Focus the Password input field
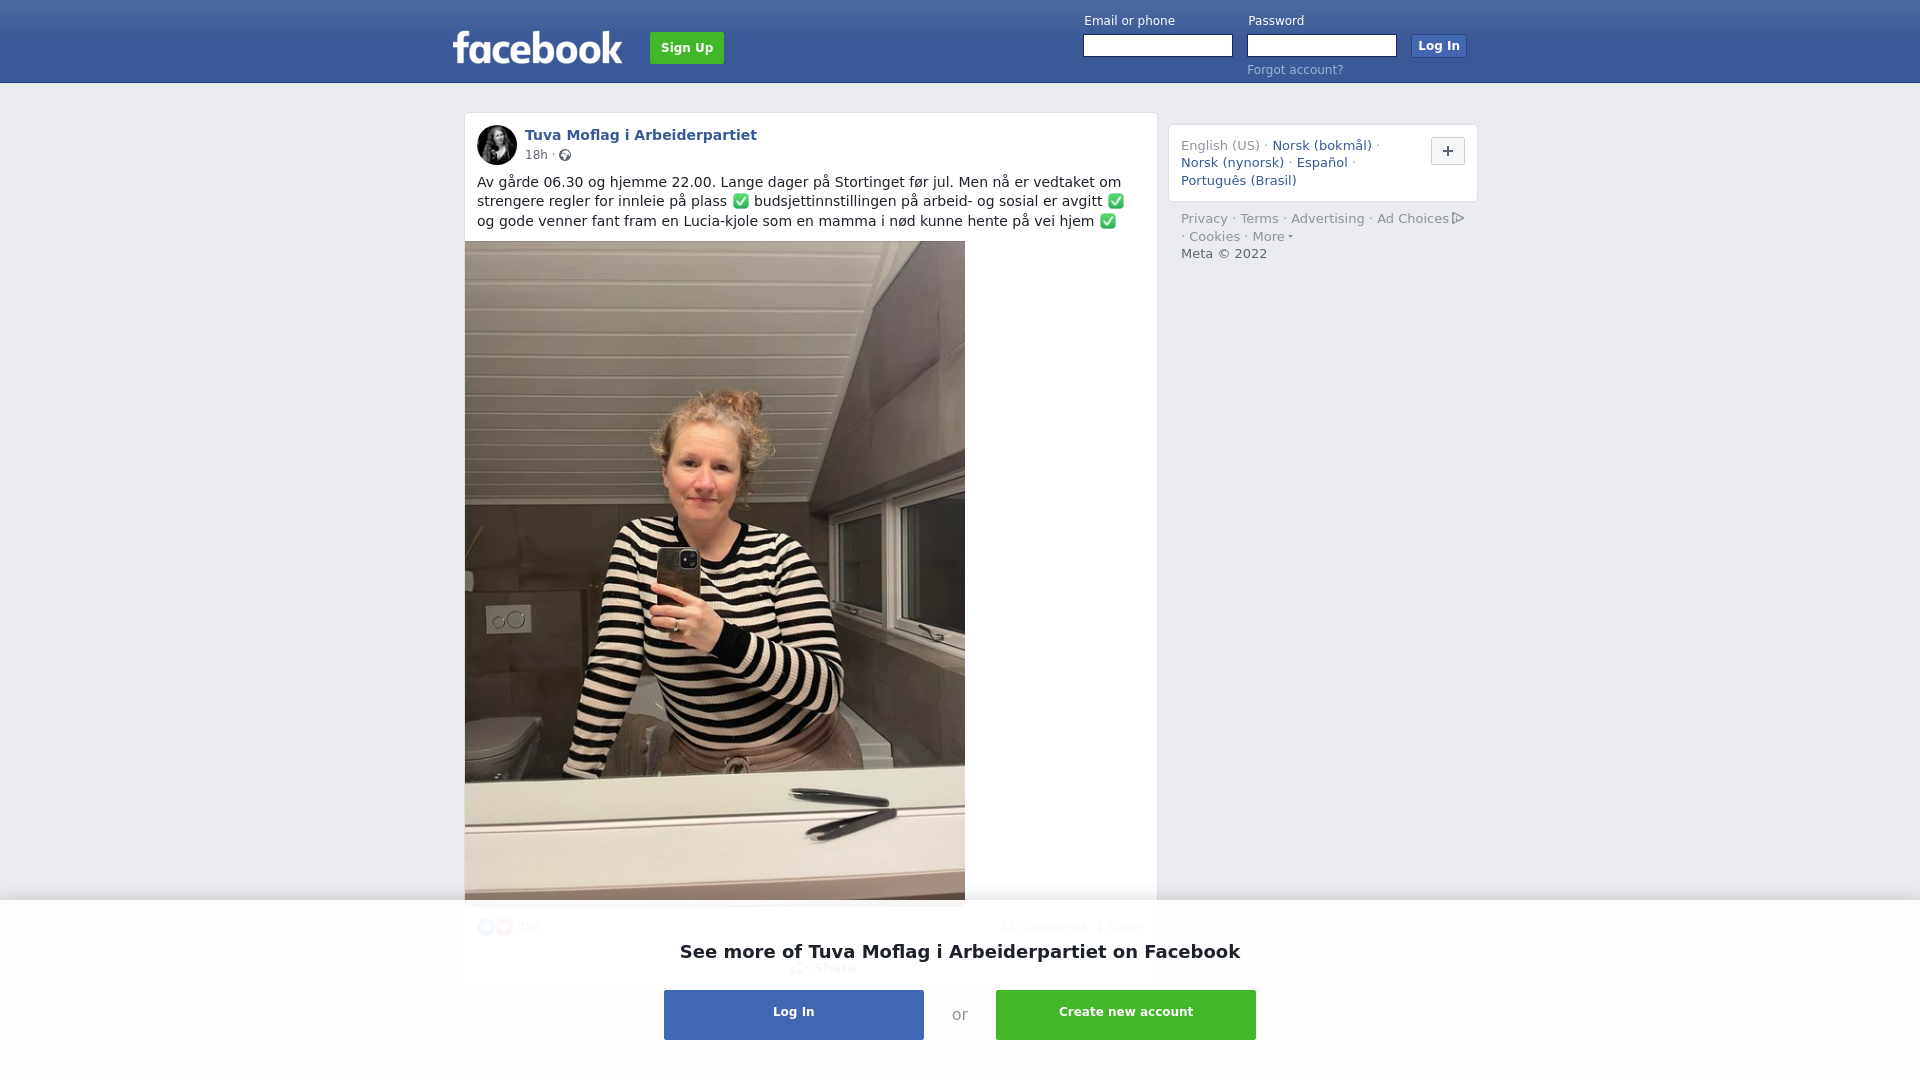This screenshot has width=1920, height=1080. pyautogui.click(x=1322, y=46)
